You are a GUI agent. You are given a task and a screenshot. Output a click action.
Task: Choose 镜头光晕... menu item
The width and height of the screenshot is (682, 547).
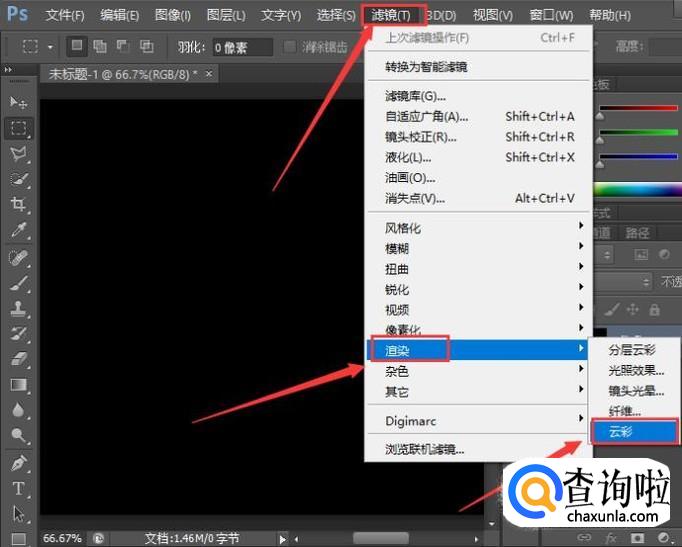634,390
